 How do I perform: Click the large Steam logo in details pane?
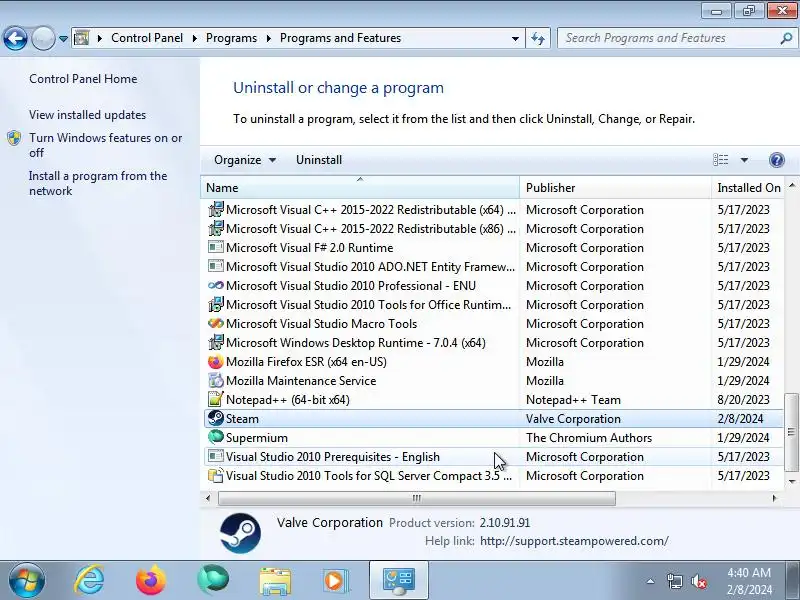[x=240, y=533]
